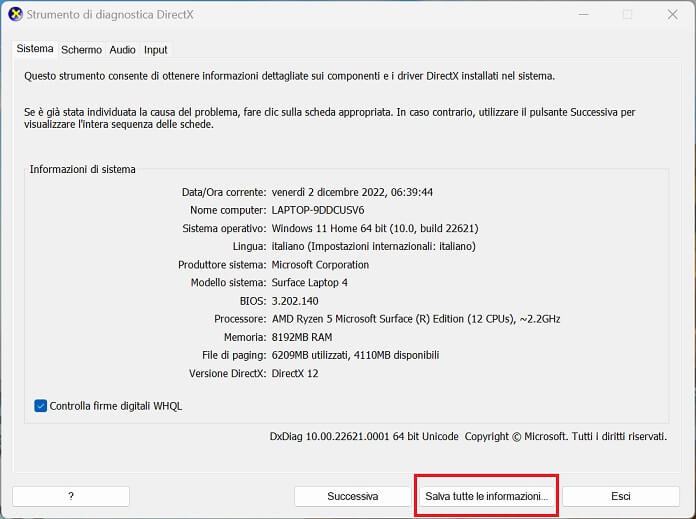Close the DirectX diagnostic window
This screenshot has height=519, width=696.
click(672, 15)
